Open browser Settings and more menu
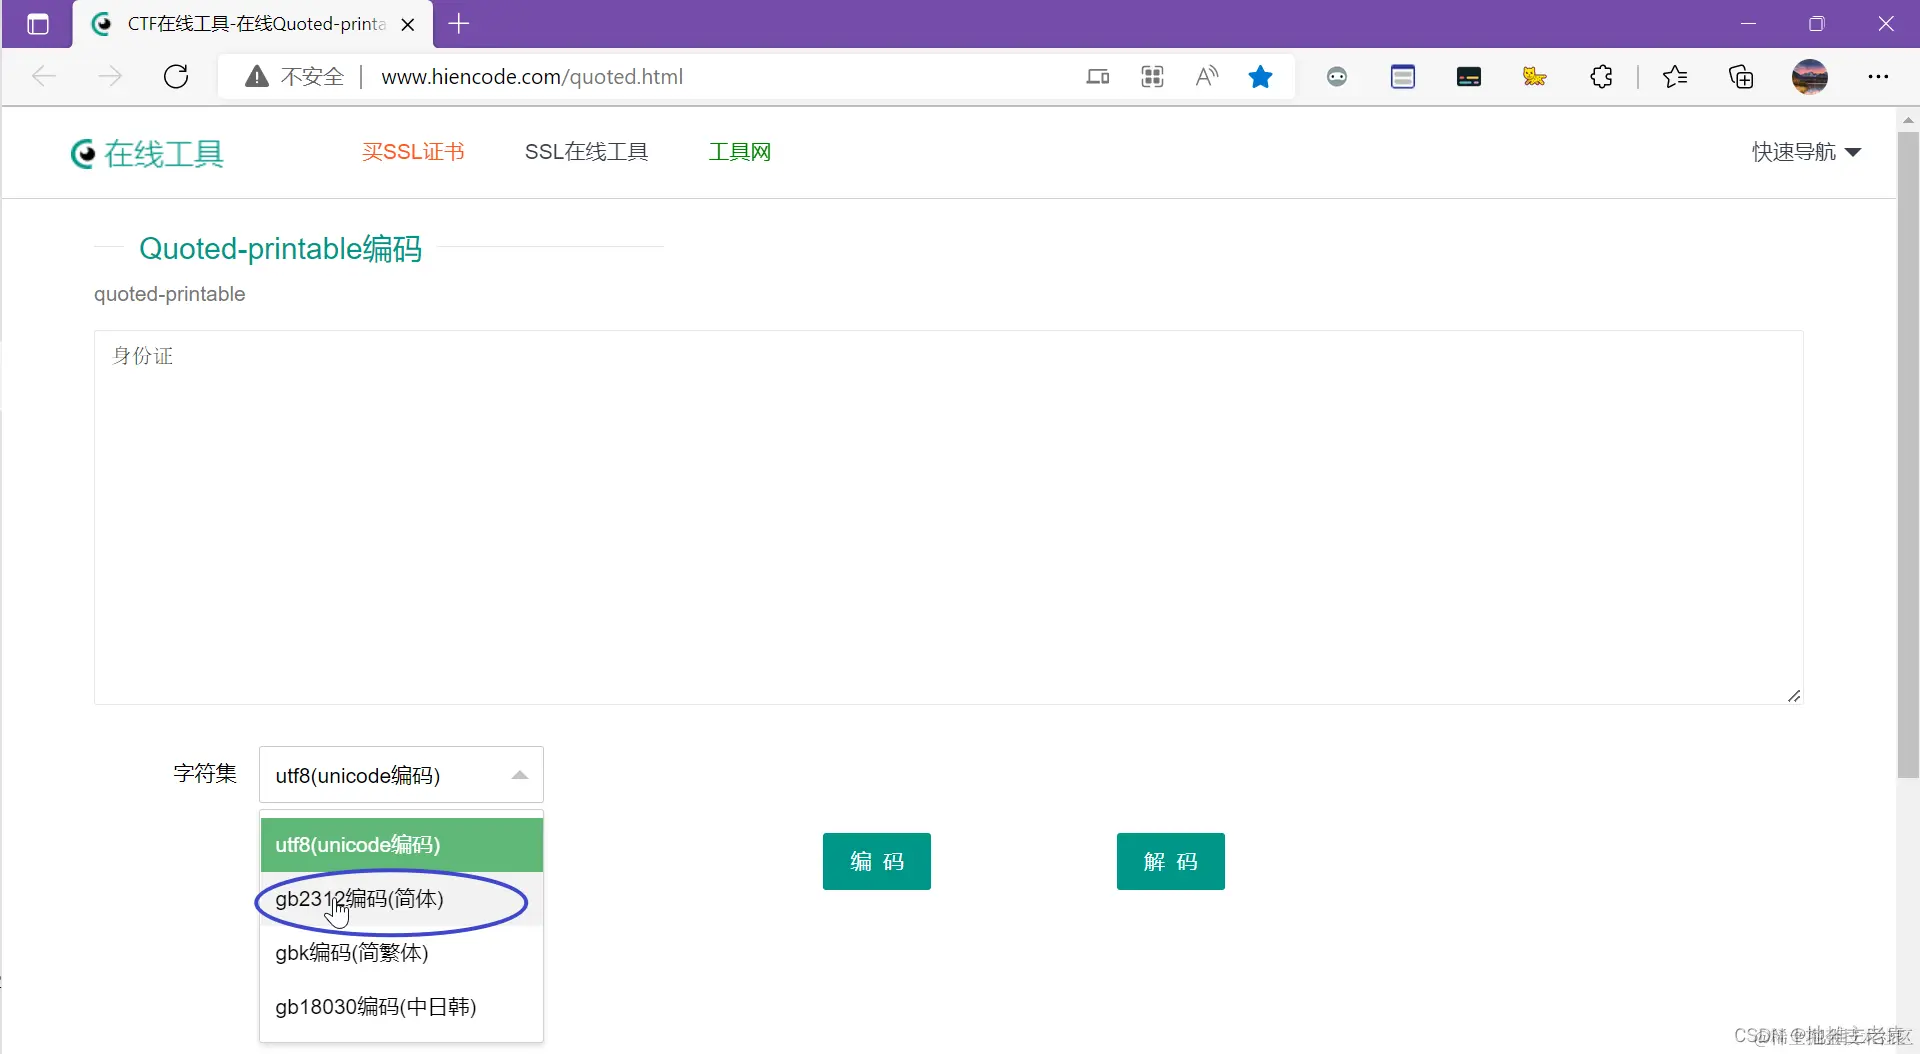Screen dimensions: 1920x1054 (1878, 77)
